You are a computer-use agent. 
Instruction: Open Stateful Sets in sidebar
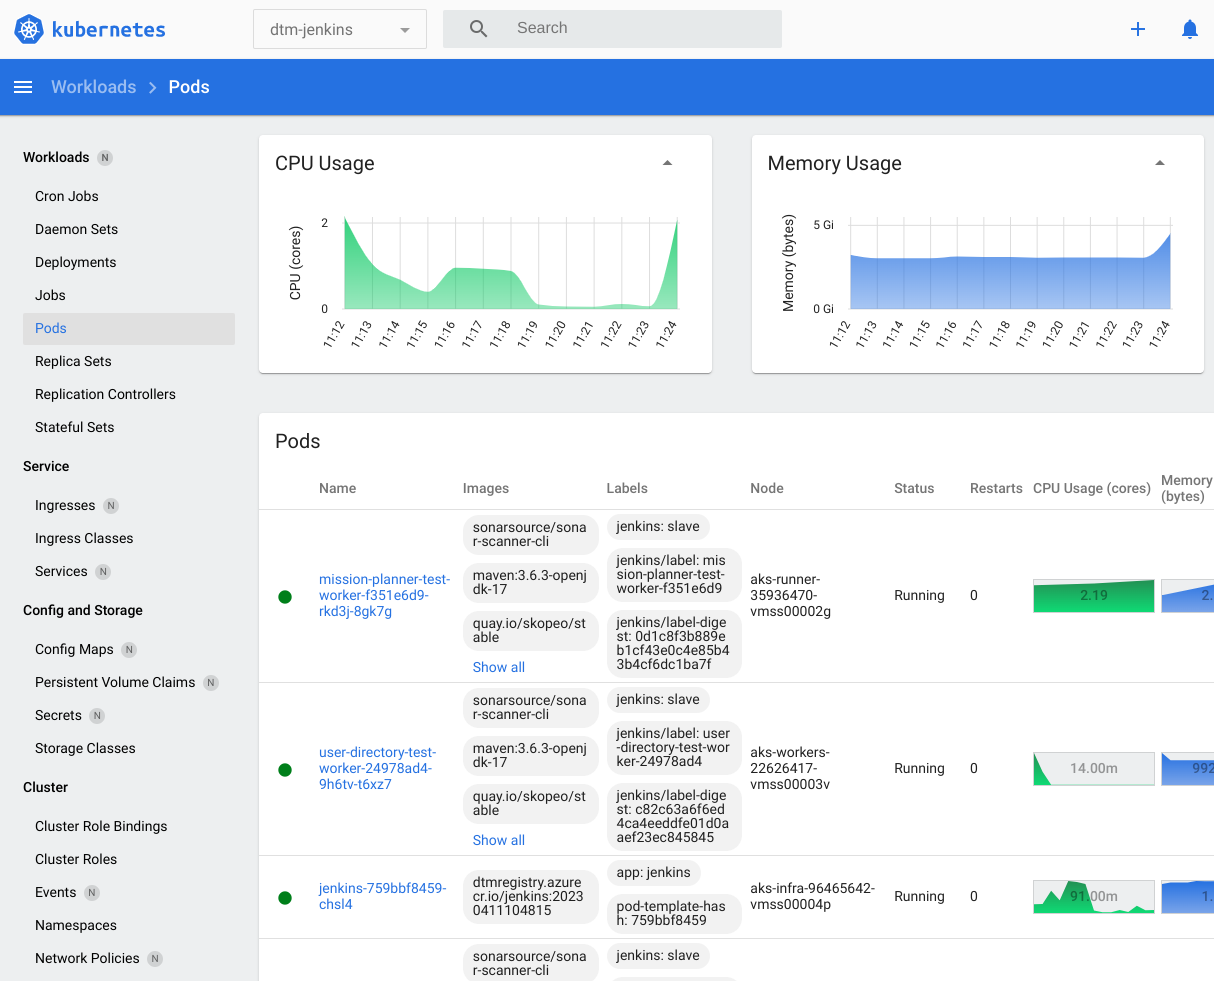pyautogui.click(x=74, y=427)
